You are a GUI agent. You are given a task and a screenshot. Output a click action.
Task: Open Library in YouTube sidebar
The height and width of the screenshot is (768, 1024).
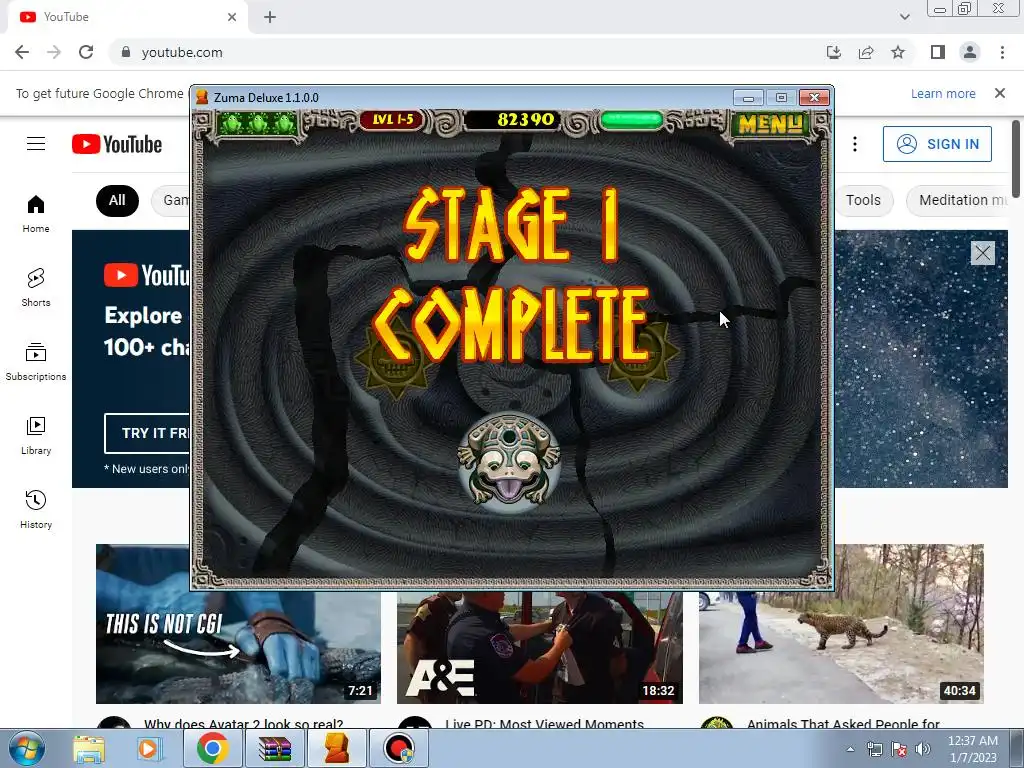click(x=36, y=436)
